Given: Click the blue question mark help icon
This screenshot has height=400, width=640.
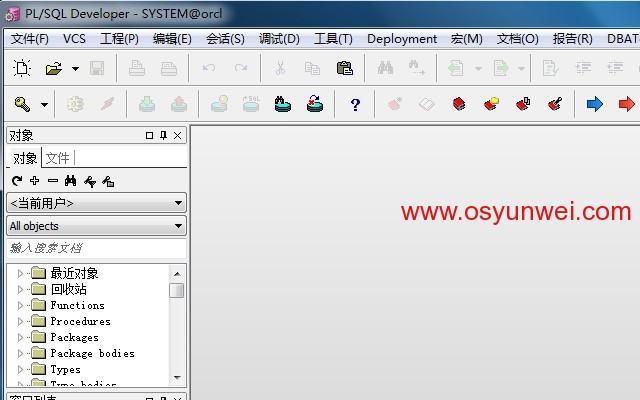Looking at the screenshot, I should tap(355, 104).
